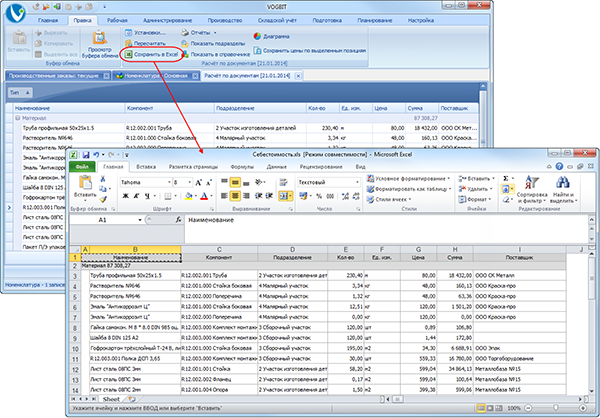Close the Номенклатура: Основная document tab

pyautogui.click(x=195, y=76)
